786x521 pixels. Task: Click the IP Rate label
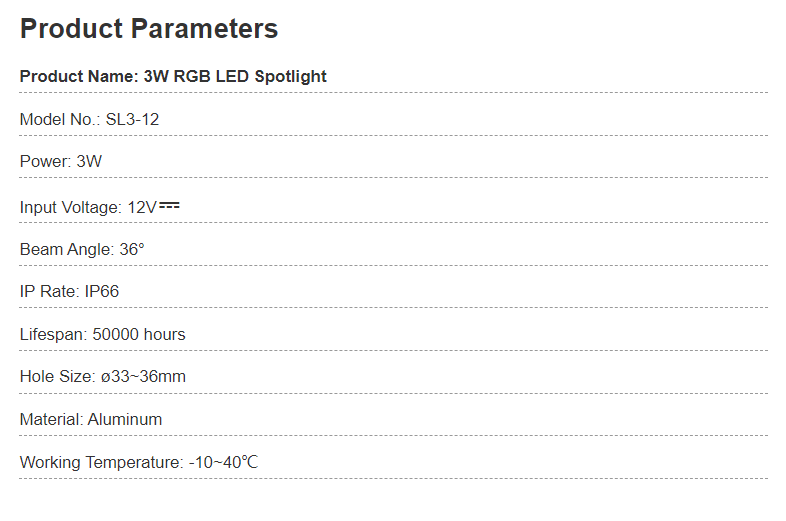point(49,292)
